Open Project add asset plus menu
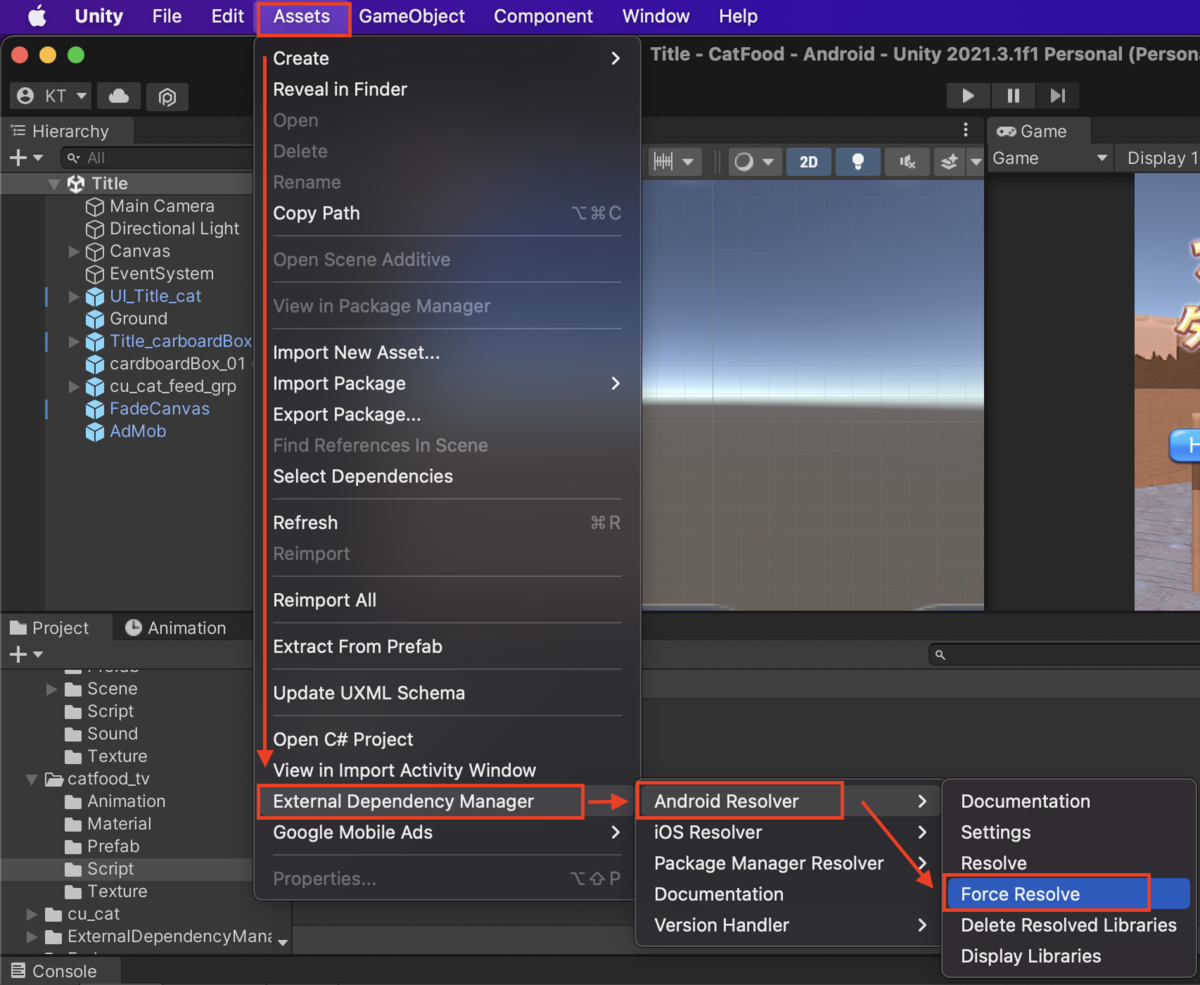The image size is (1200, 985). pos(26,654)
